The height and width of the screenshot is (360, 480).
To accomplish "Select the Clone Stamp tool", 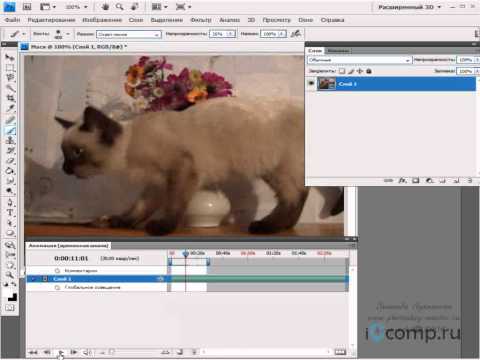I will tap(10, 140).
